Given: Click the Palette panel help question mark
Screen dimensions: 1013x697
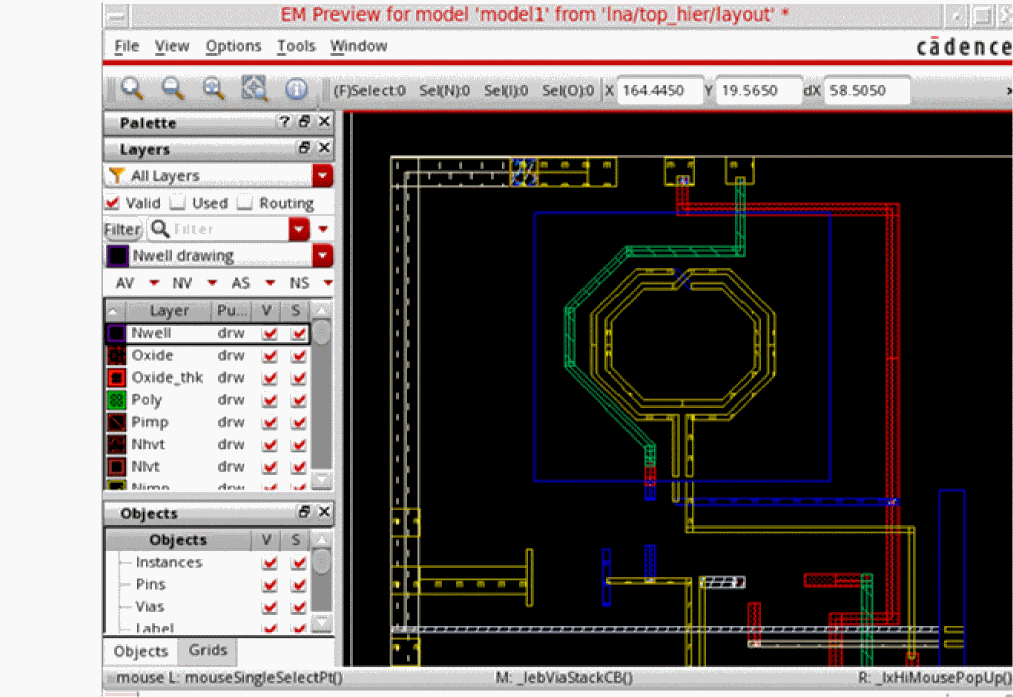Looking at the screenshot, I should tap(284, 122).
